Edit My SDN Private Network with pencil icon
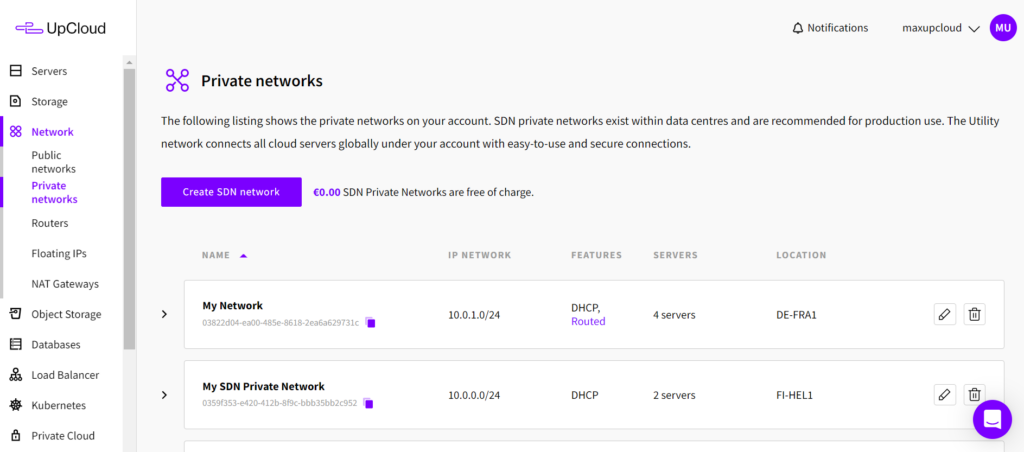 (x=944, y=394)
